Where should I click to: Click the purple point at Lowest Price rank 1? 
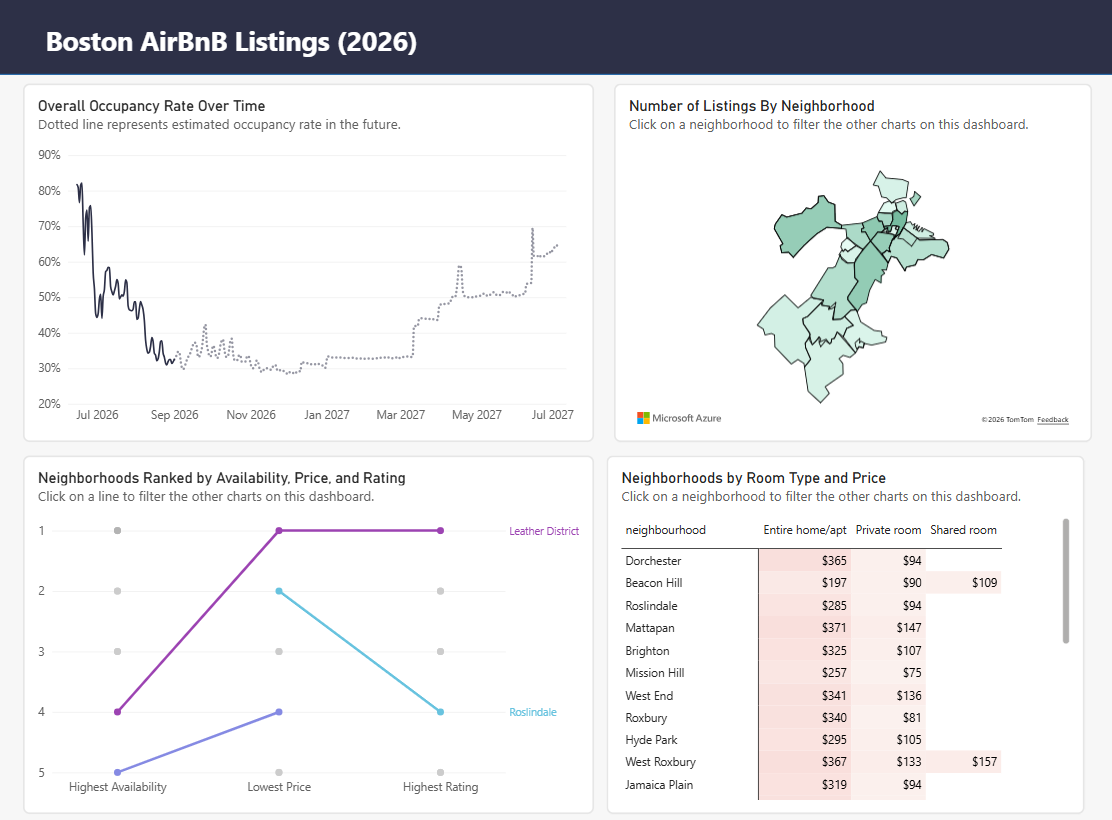click(279, 531)
